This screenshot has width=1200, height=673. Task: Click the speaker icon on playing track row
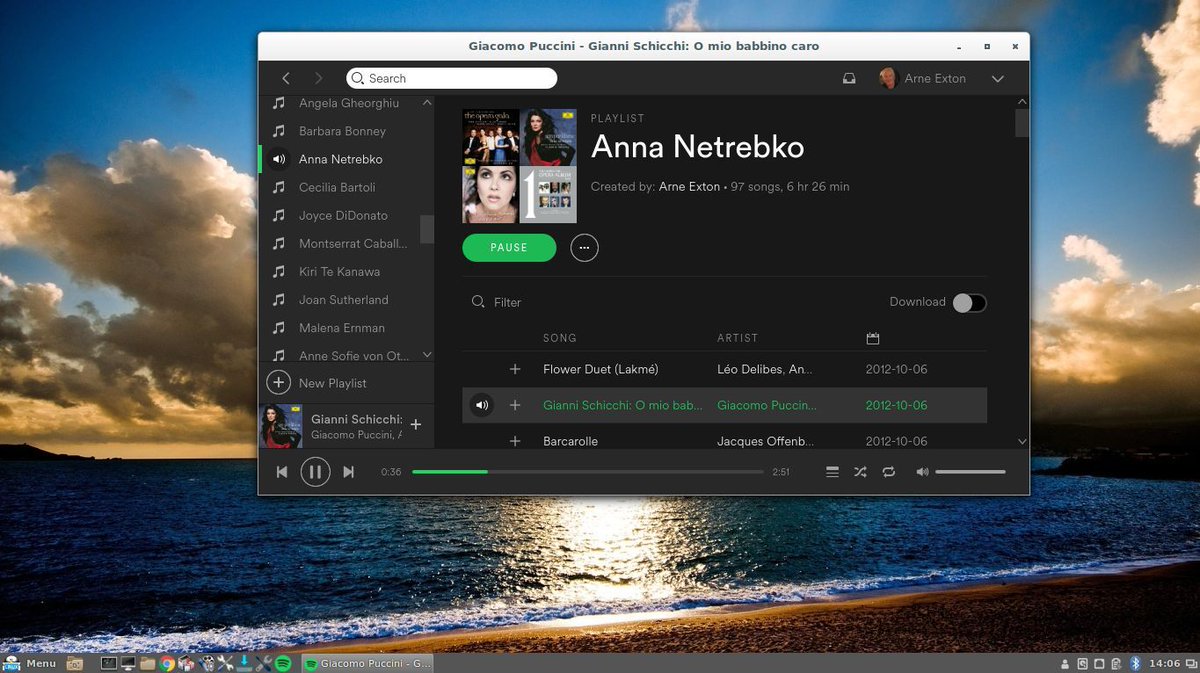pyautogui.click(x=482, y=405)
